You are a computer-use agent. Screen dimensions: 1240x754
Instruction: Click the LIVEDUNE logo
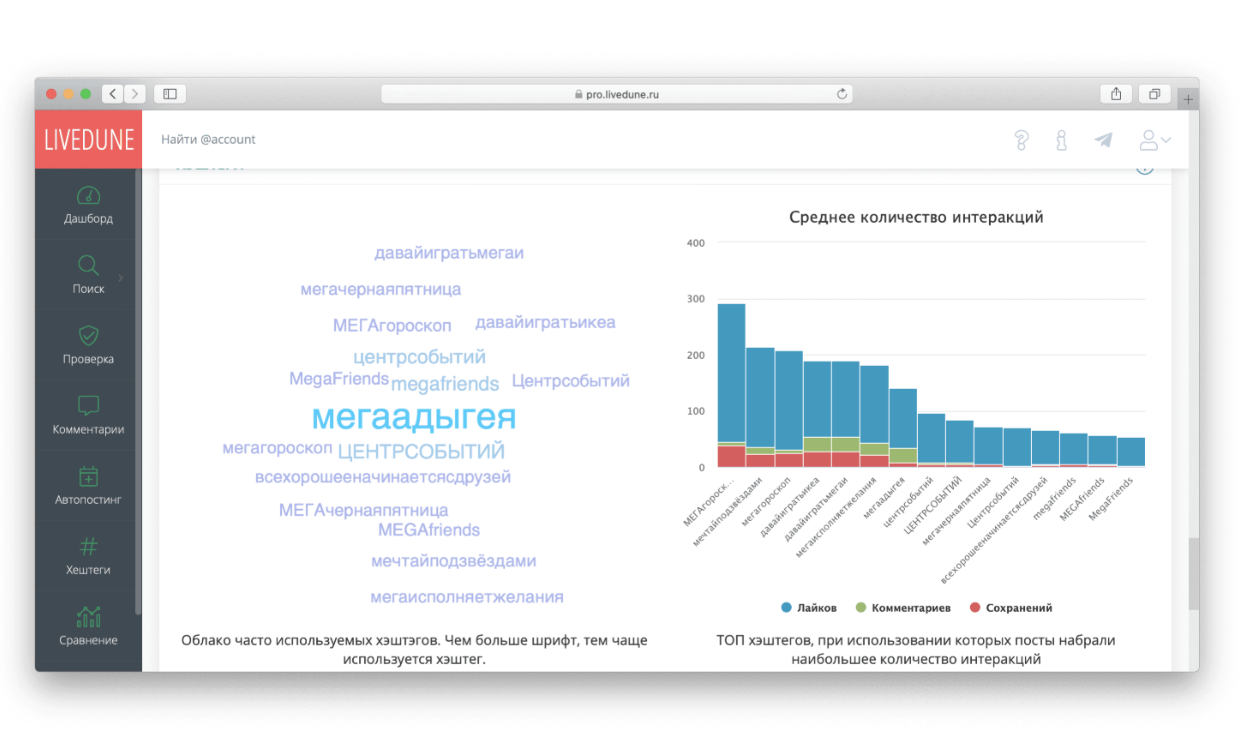point(88,140)
